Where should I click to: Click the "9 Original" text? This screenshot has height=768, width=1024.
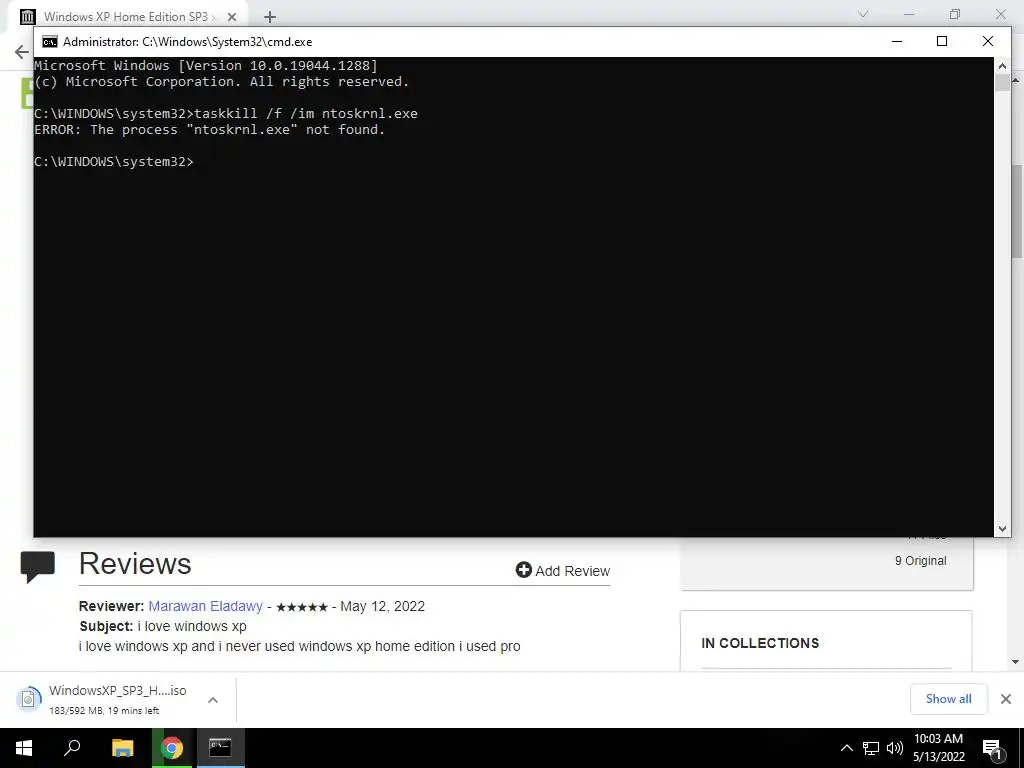(x=920, y=560)
